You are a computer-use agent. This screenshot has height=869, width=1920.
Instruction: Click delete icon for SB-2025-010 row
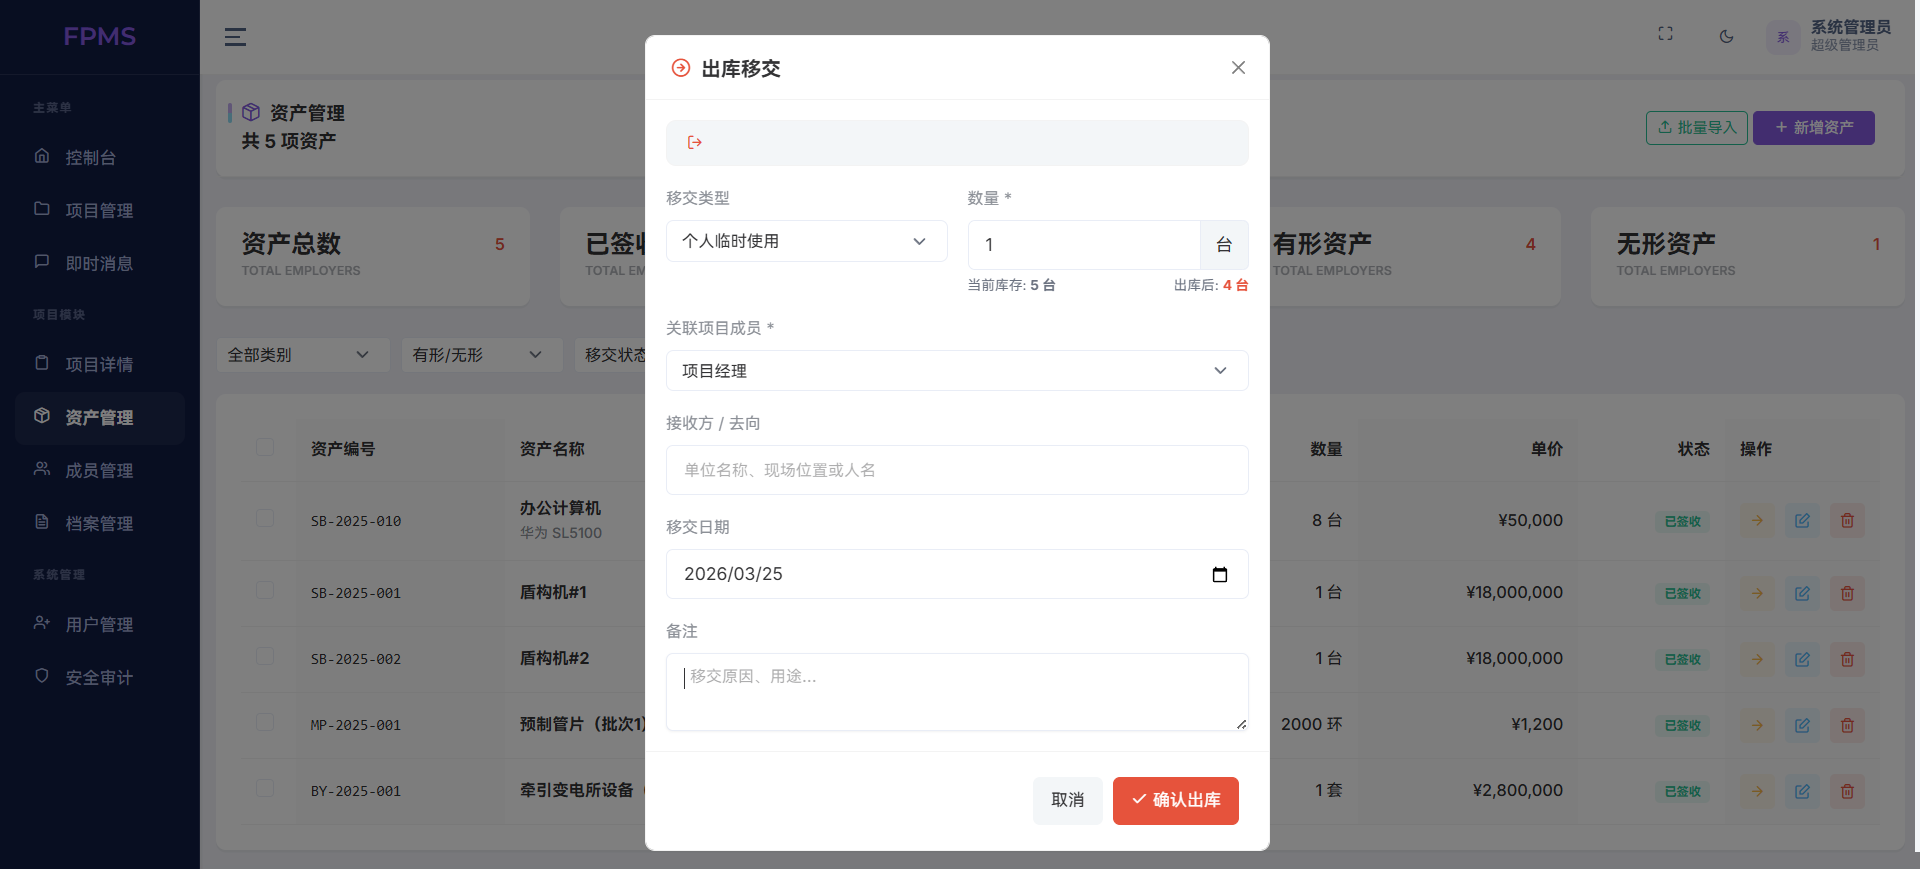(1847, 521)
